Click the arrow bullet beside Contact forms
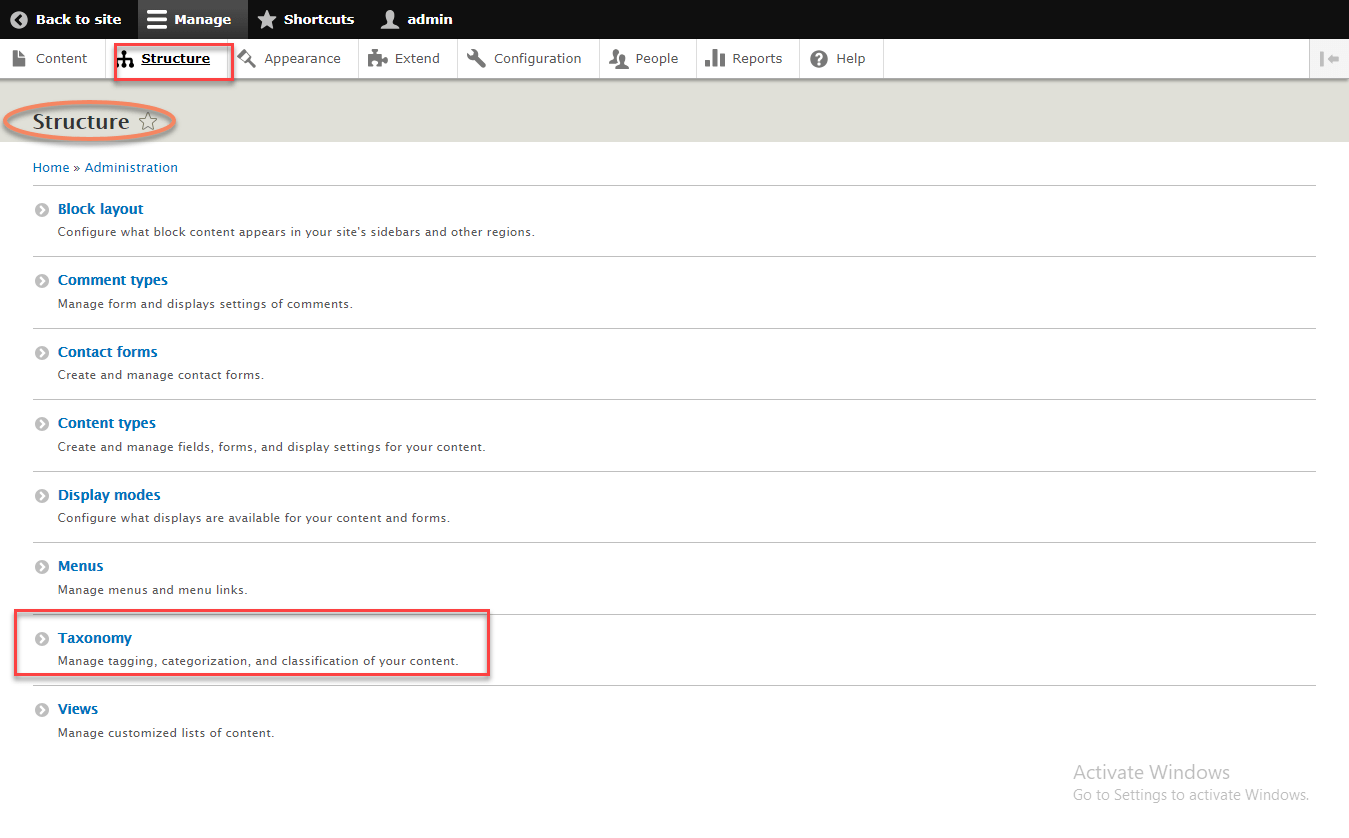This screenshot has width=1349, height=838. [x=42, y=353]
